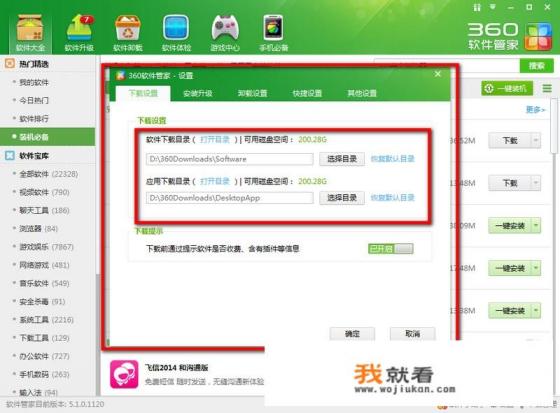Image resolution: width=560 pixels, height=413 pixels.
Task: Open the list view menu icon beside 一键装机
Action: click(x=547, y=88)
